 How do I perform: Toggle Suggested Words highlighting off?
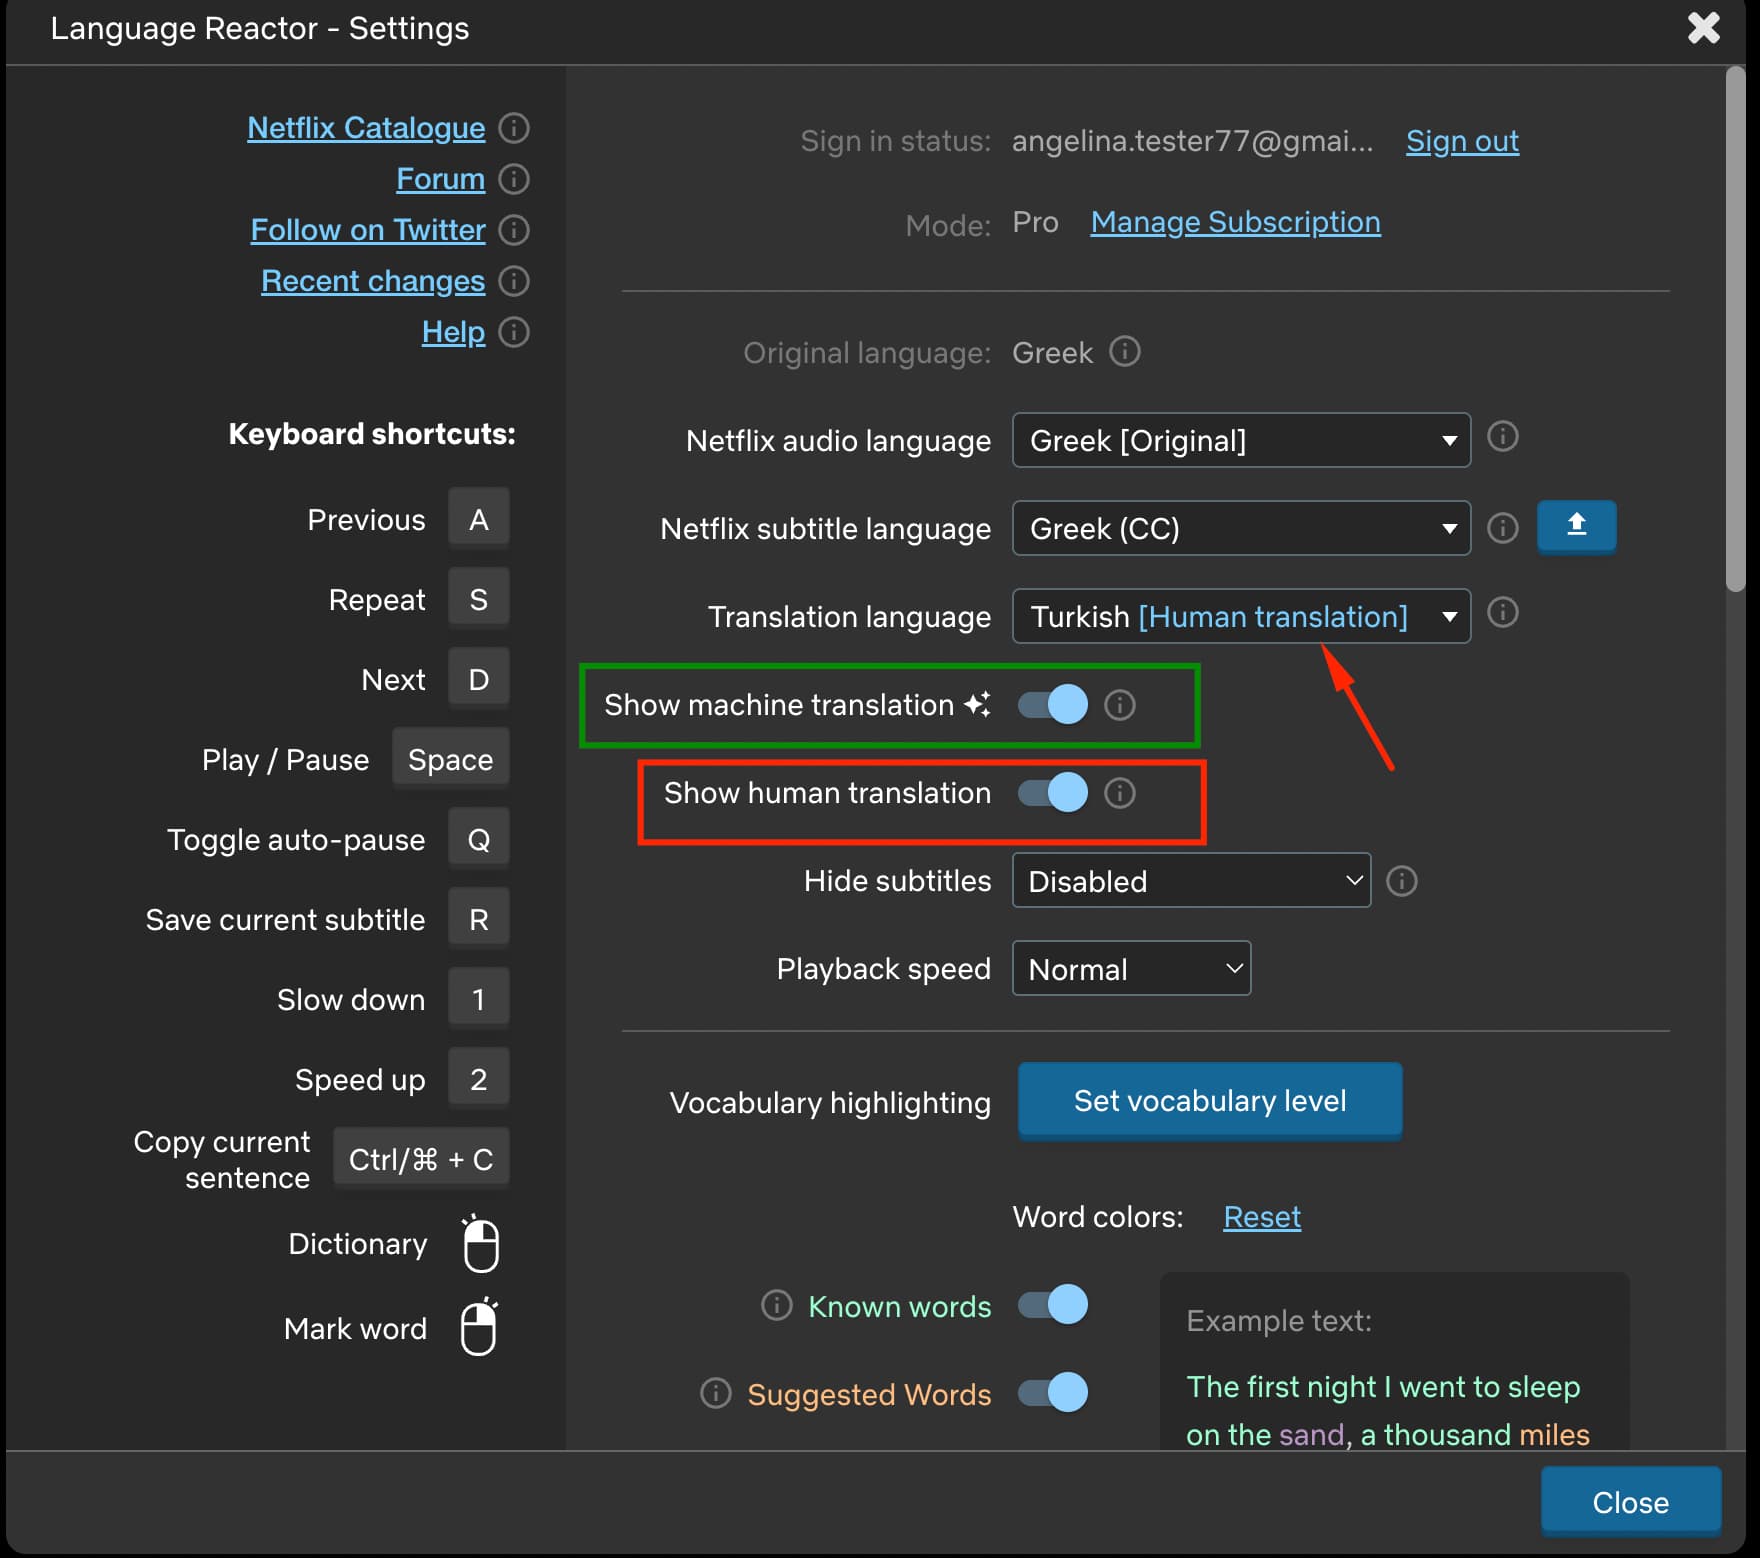(x=1053, y=1393)
